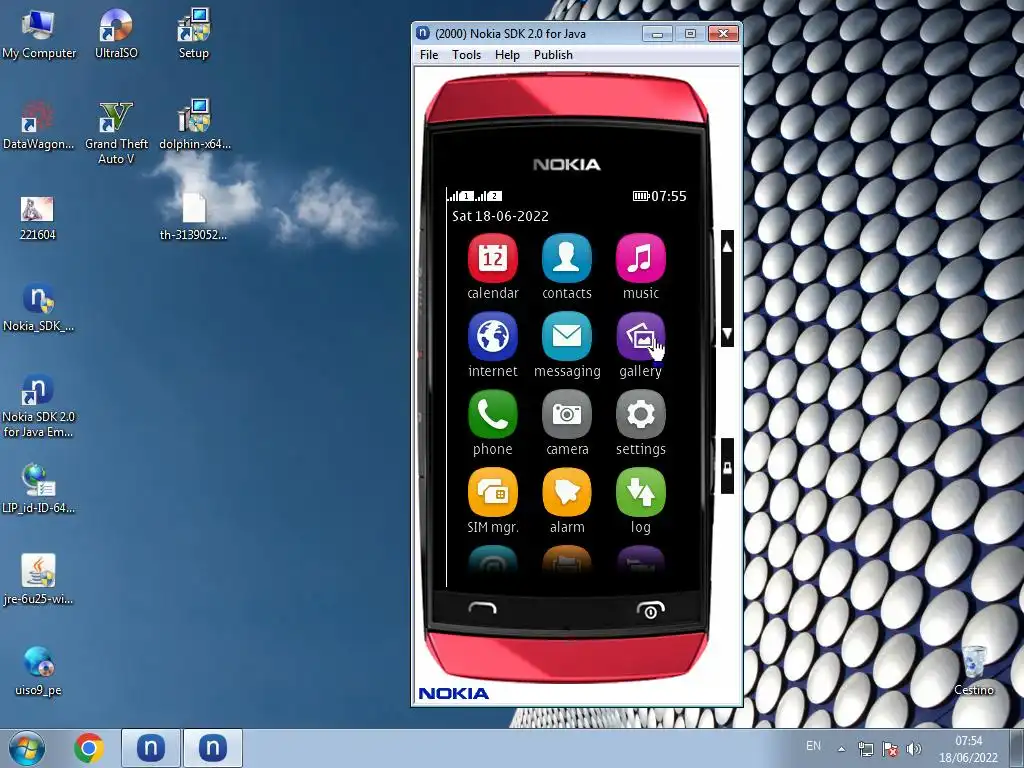This screenshot has width=1024, height=768.
Task: Open the network tray icon
Action: coord(866,750)
